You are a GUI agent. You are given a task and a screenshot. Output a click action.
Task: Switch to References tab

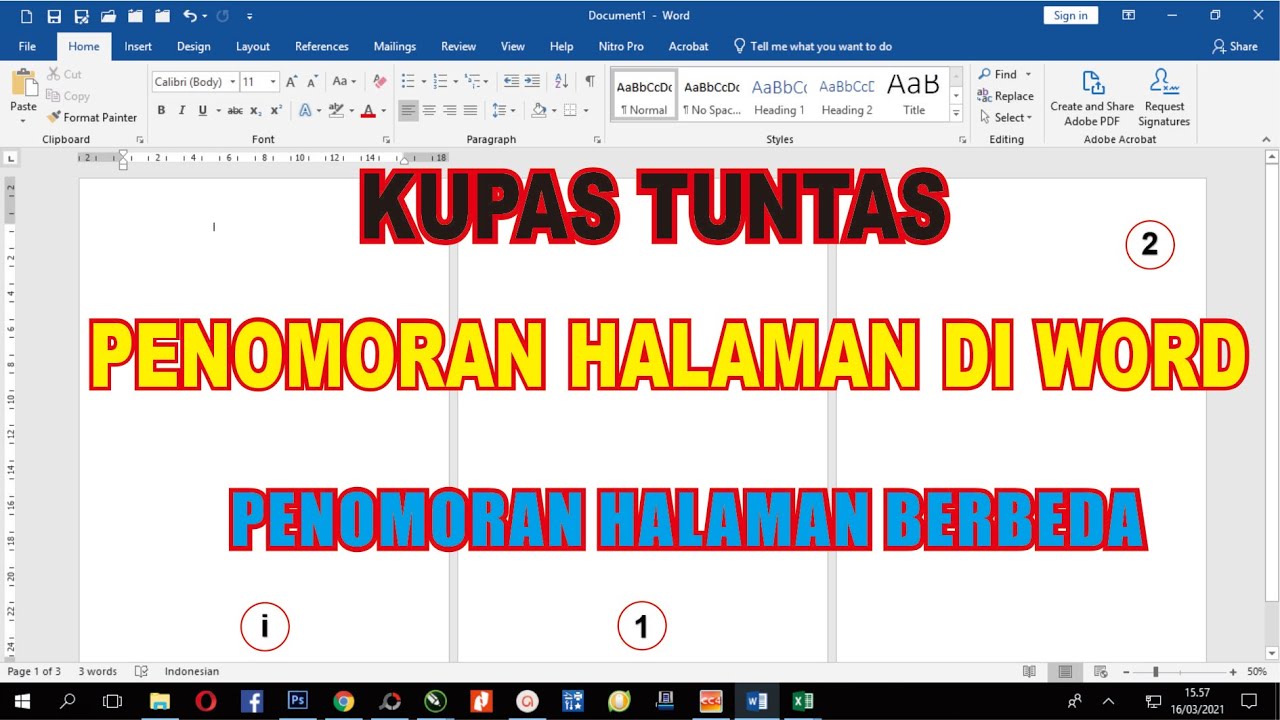tap(322, 46)
